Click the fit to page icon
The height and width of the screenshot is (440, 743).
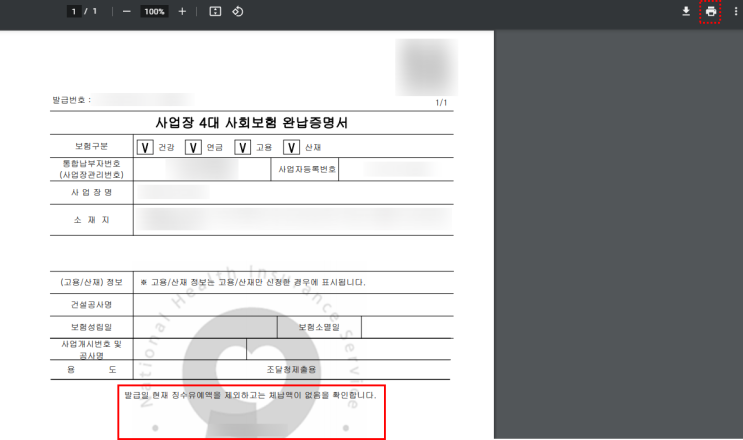coord(215,11)
